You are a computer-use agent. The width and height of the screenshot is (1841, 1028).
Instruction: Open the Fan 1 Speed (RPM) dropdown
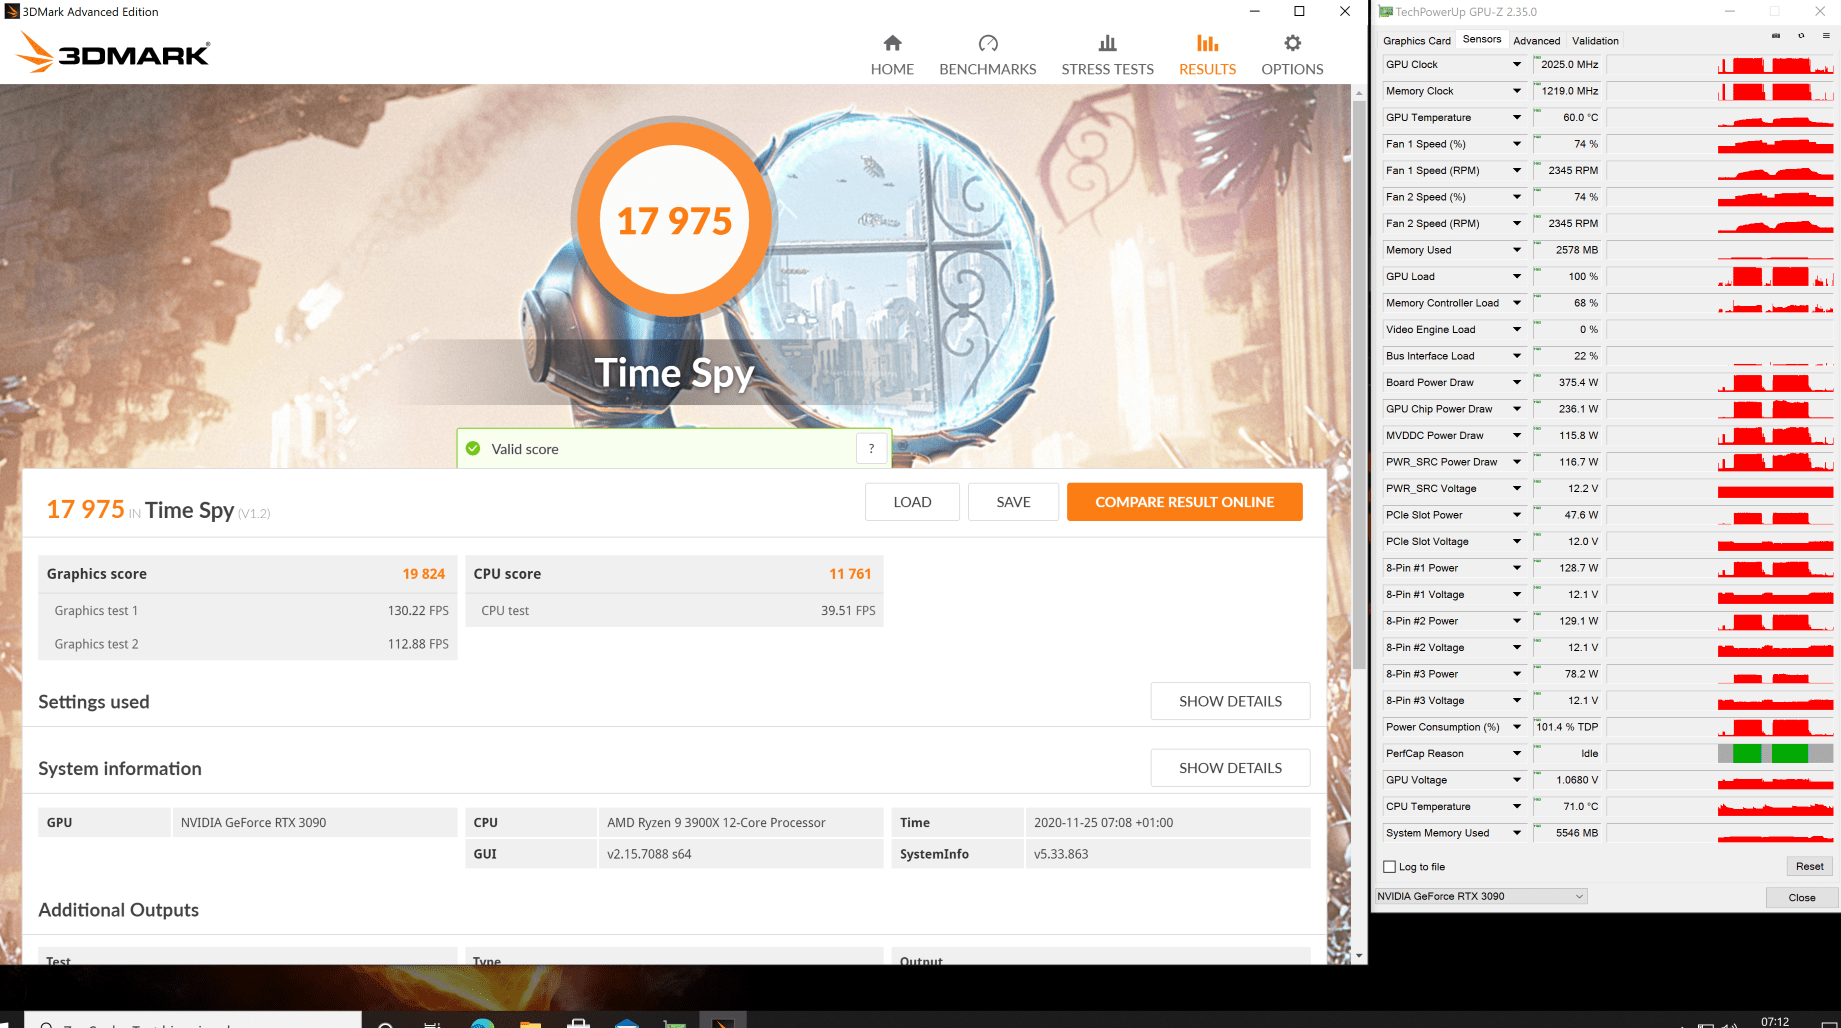1517,171
